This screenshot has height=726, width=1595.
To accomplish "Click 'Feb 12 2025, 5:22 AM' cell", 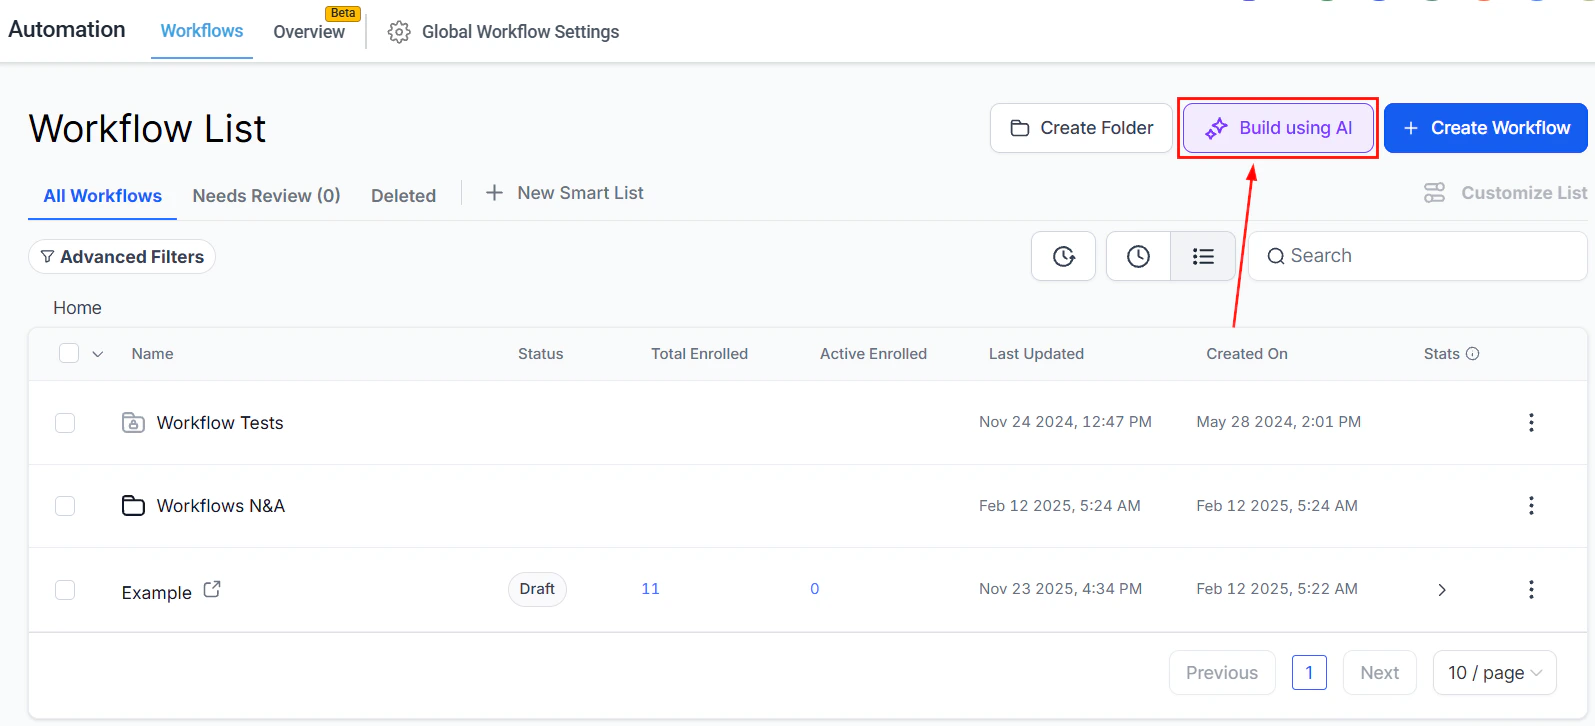I will coord(1277,589).
